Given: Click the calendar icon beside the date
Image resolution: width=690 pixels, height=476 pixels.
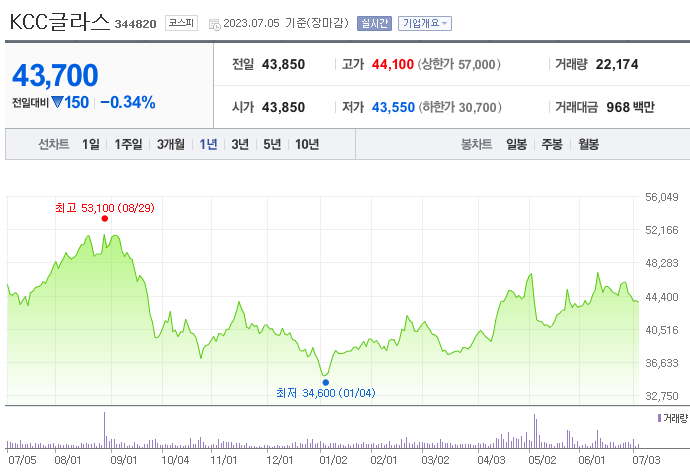Looking at the screenshot, I should 215,24.
